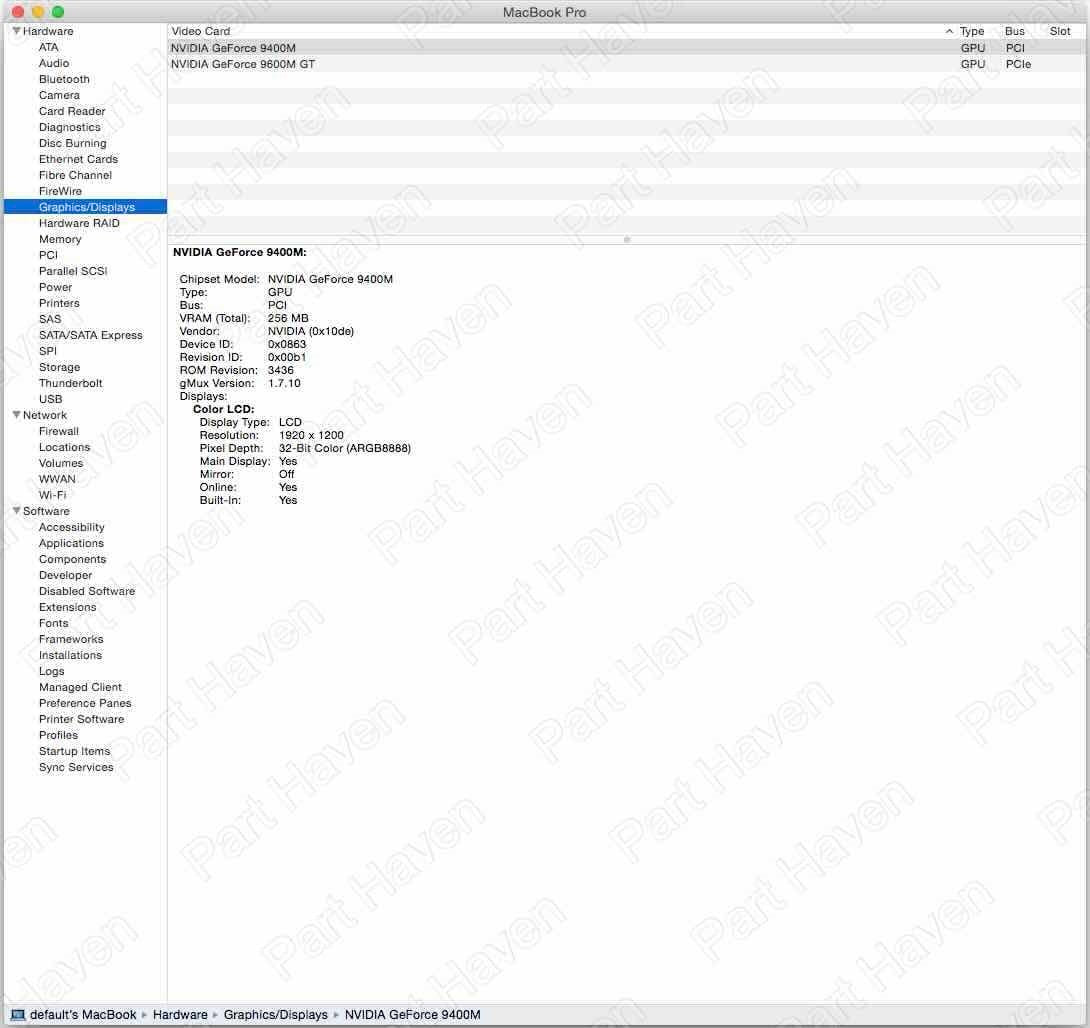Viewport: 1090px width, 1028px height.
Task: Open Frameworks under Software
Action: 71,639
